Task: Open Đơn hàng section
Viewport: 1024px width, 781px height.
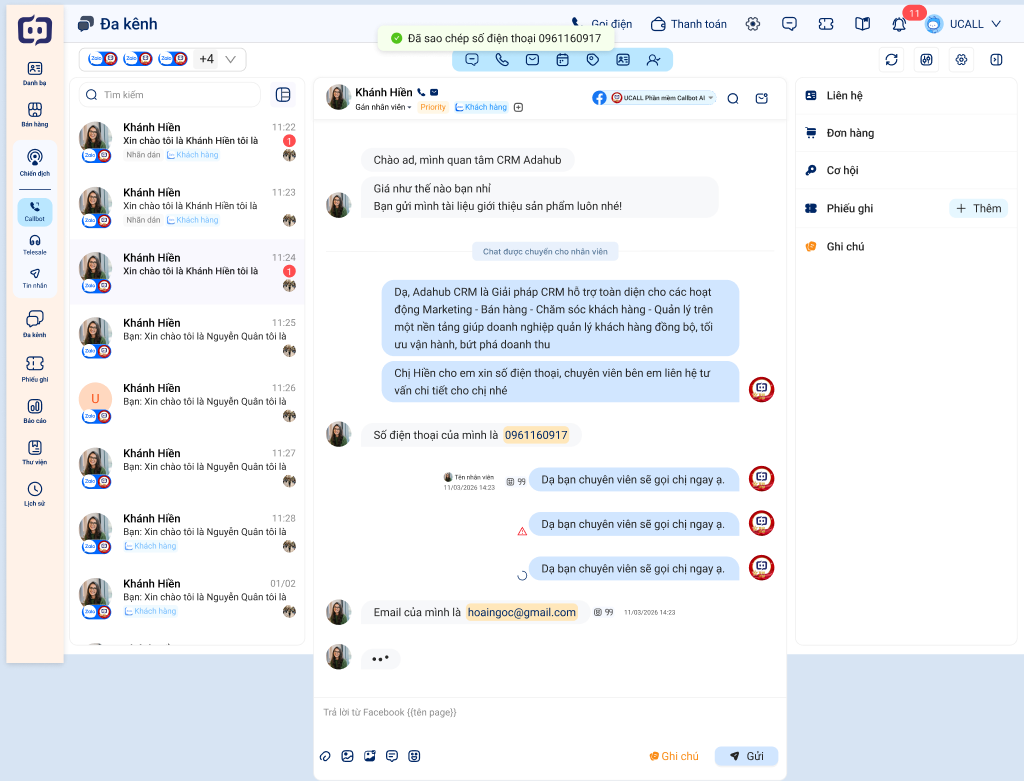Action: point(905,133)
